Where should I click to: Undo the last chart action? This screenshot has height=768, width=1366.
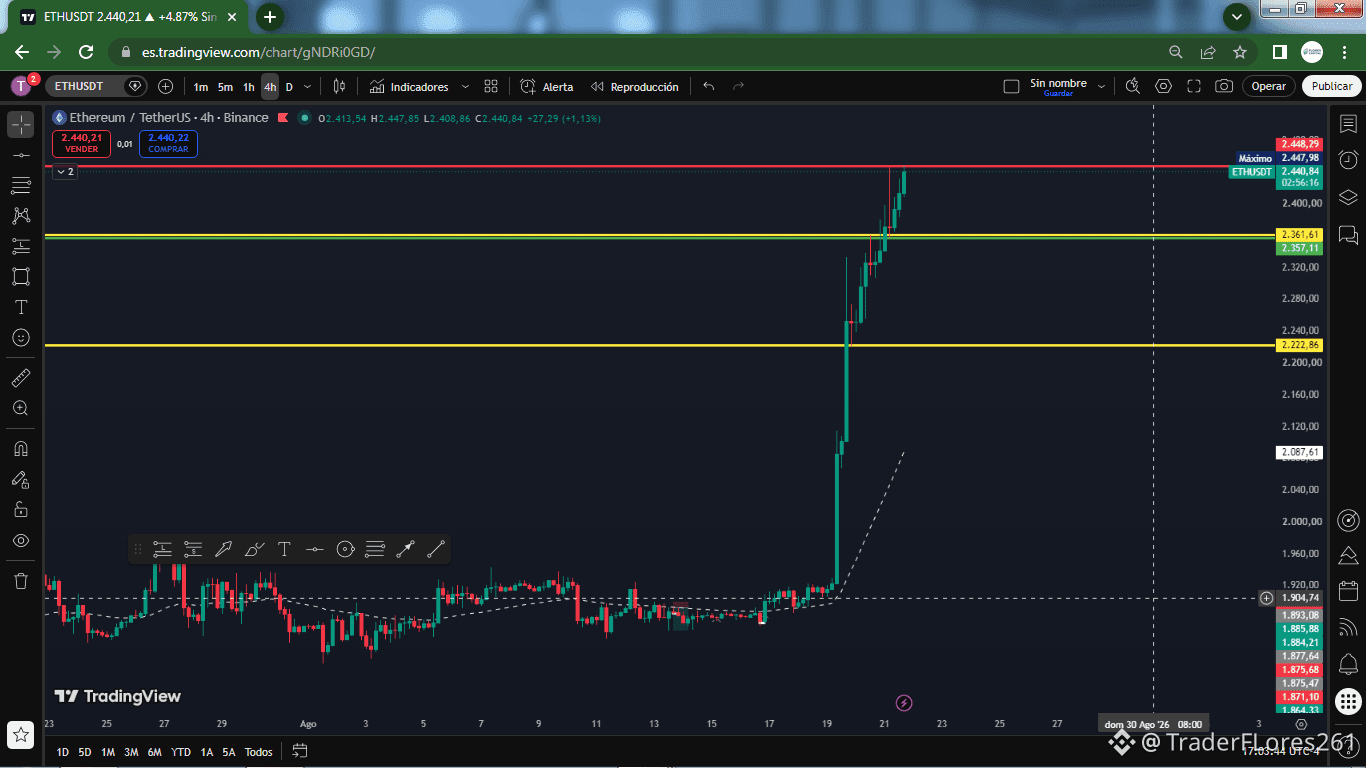pos(709,87)
